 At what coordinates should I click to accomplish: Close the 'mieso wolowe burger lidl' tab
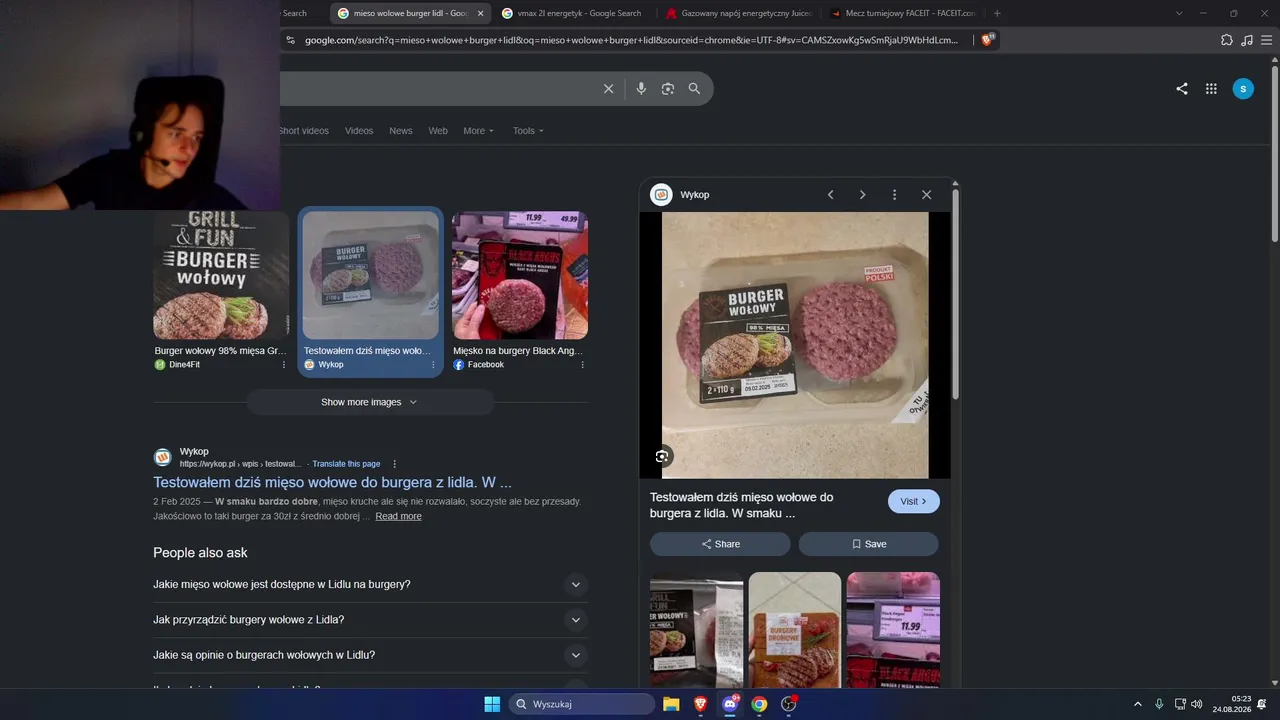pyautogui.click(x=480, y=13)
